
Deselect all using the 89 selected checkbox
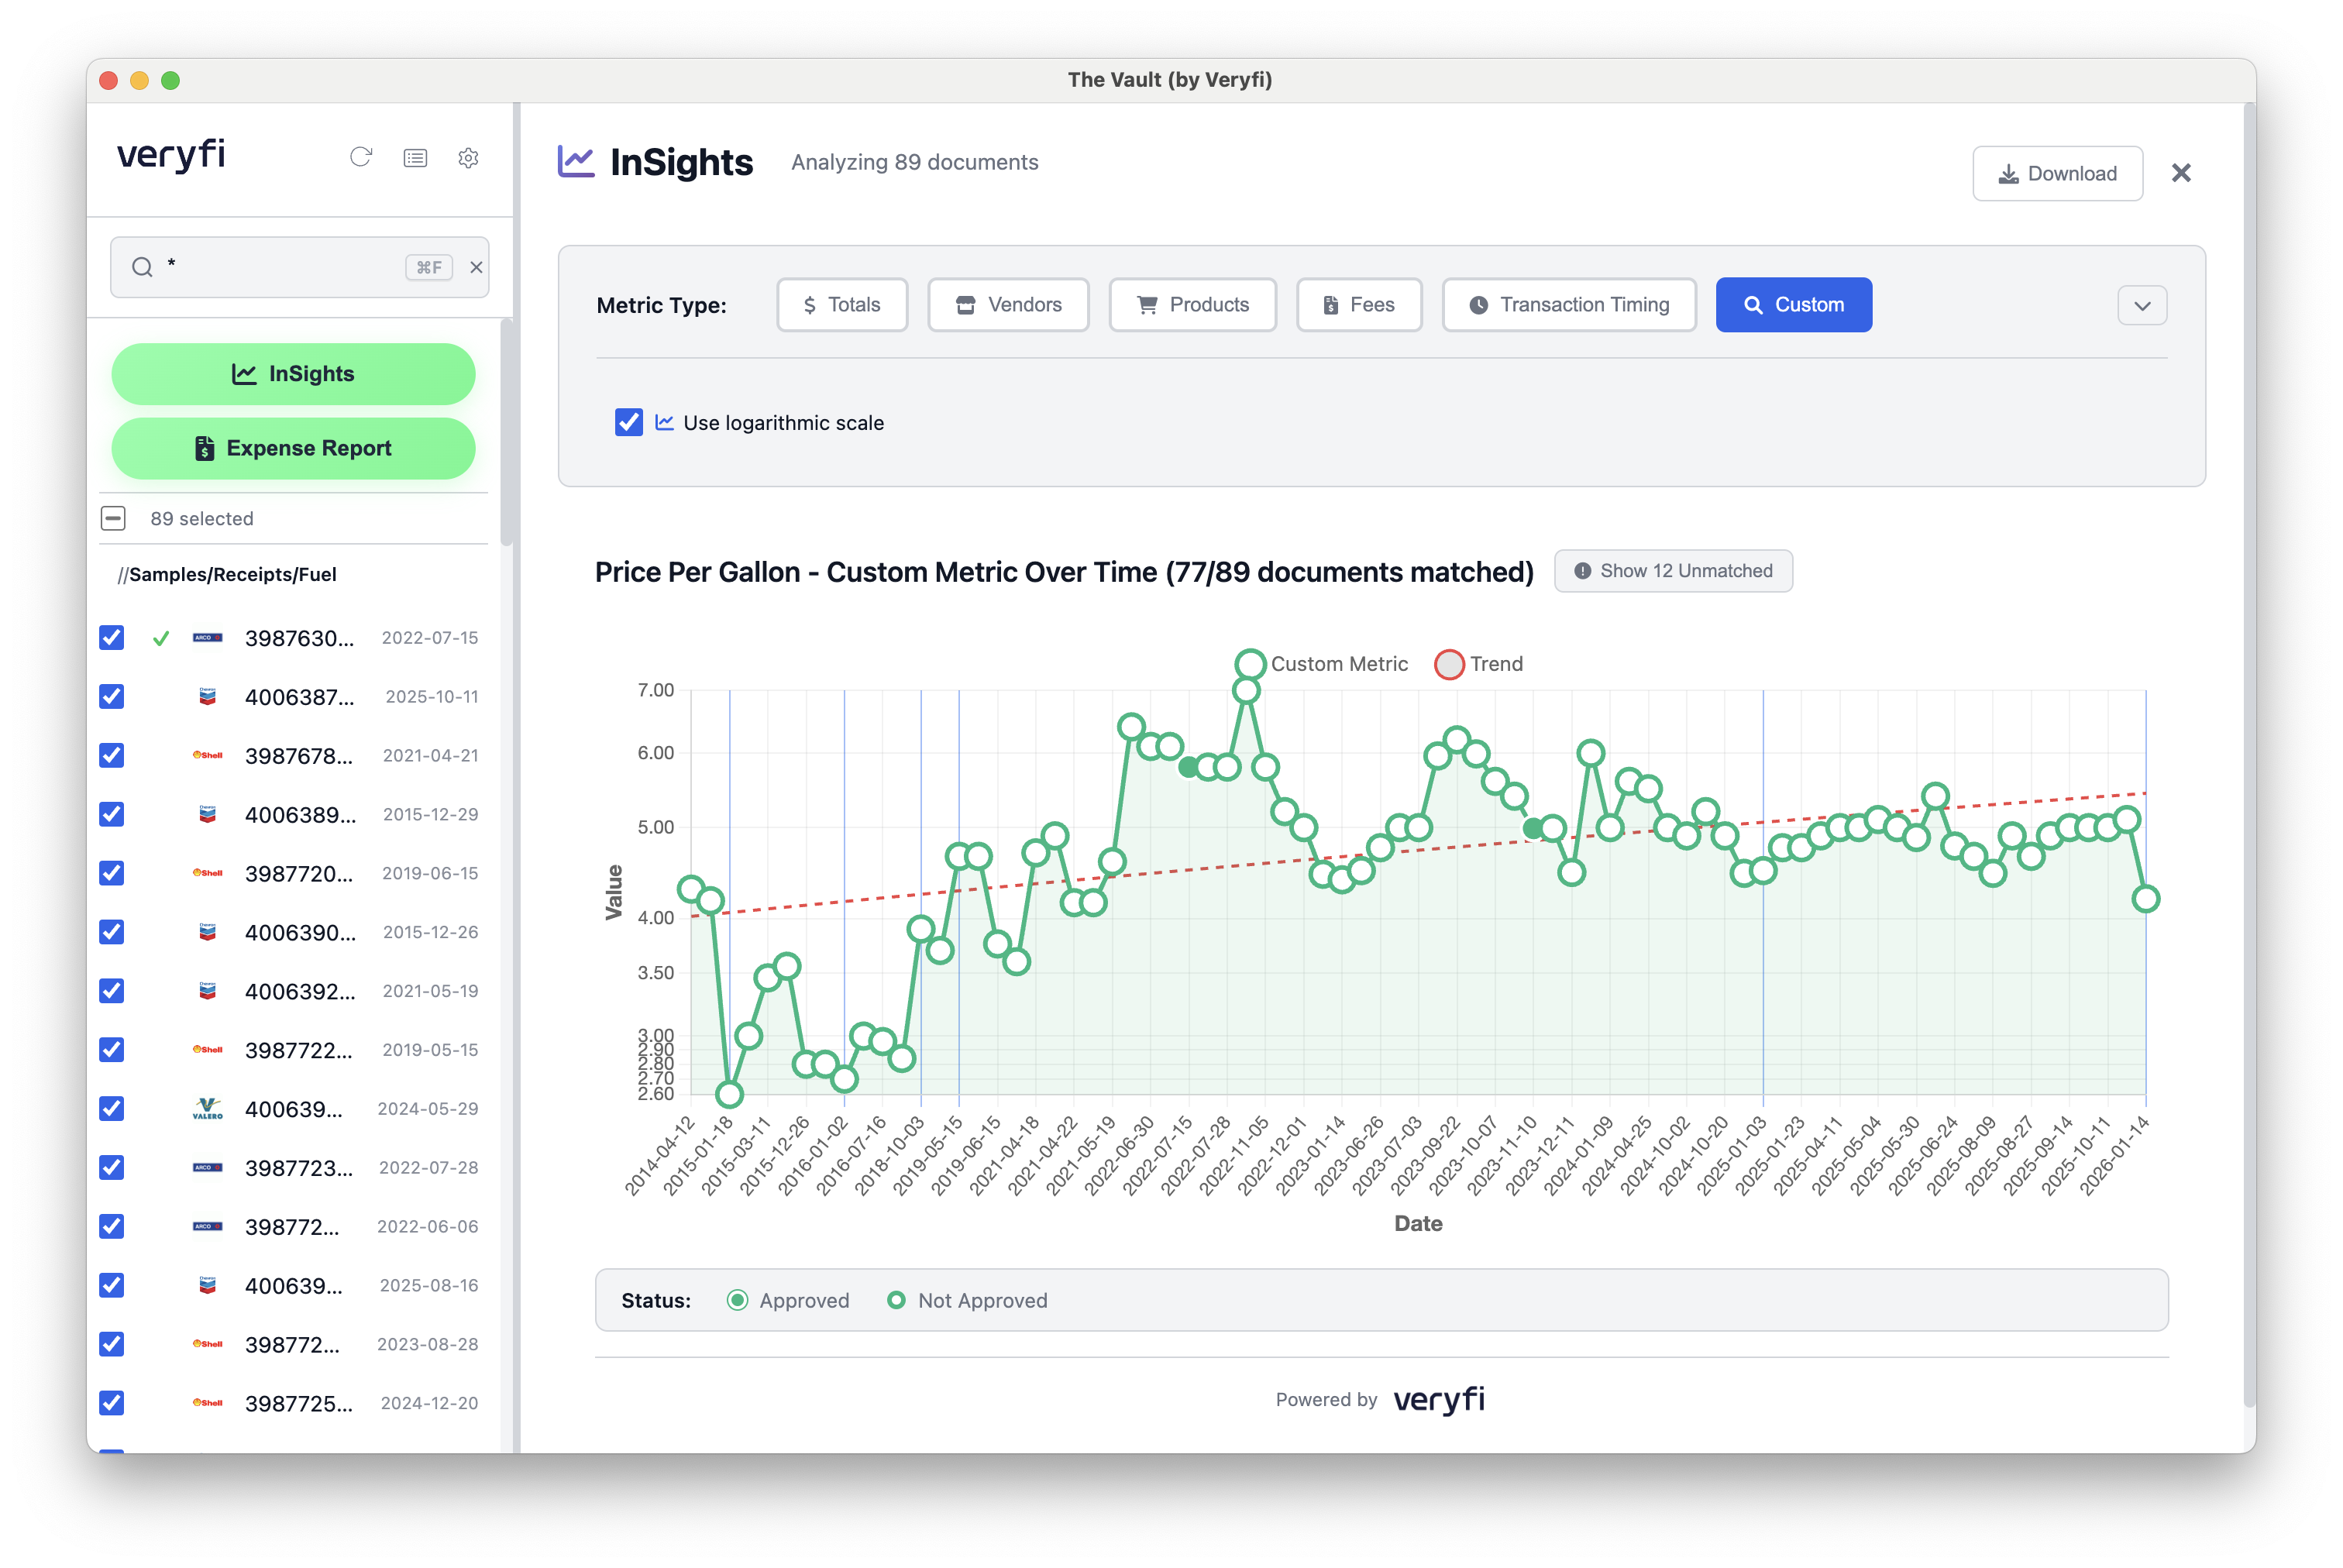(x=113, y=518)
